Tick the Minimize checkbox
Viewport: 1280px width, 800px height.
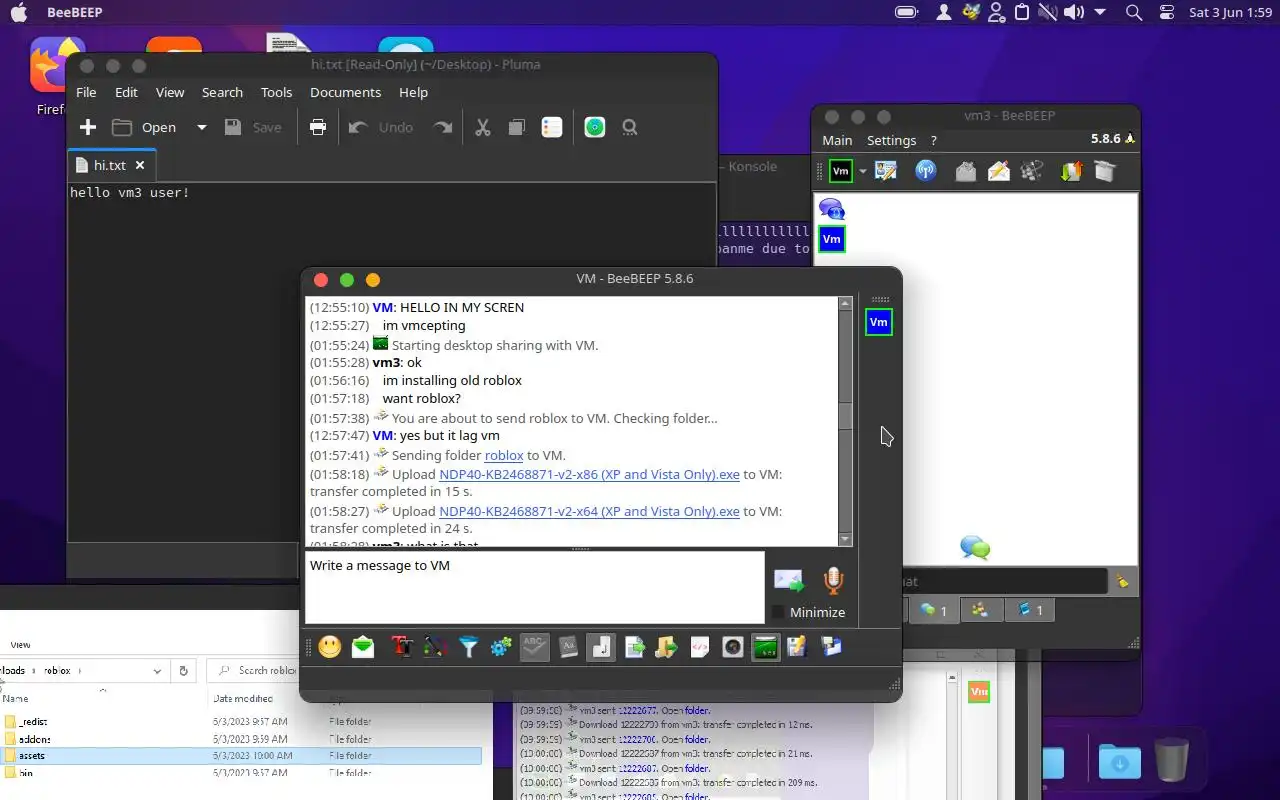[x=778, y=612]
